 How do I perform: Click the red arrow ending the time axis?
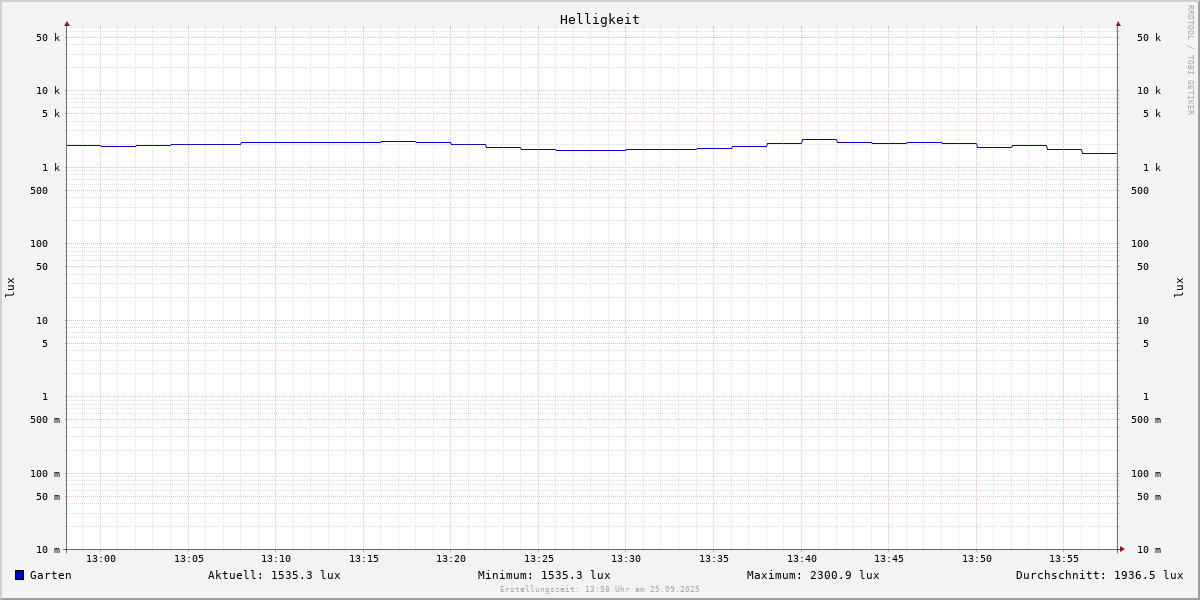1122,549
